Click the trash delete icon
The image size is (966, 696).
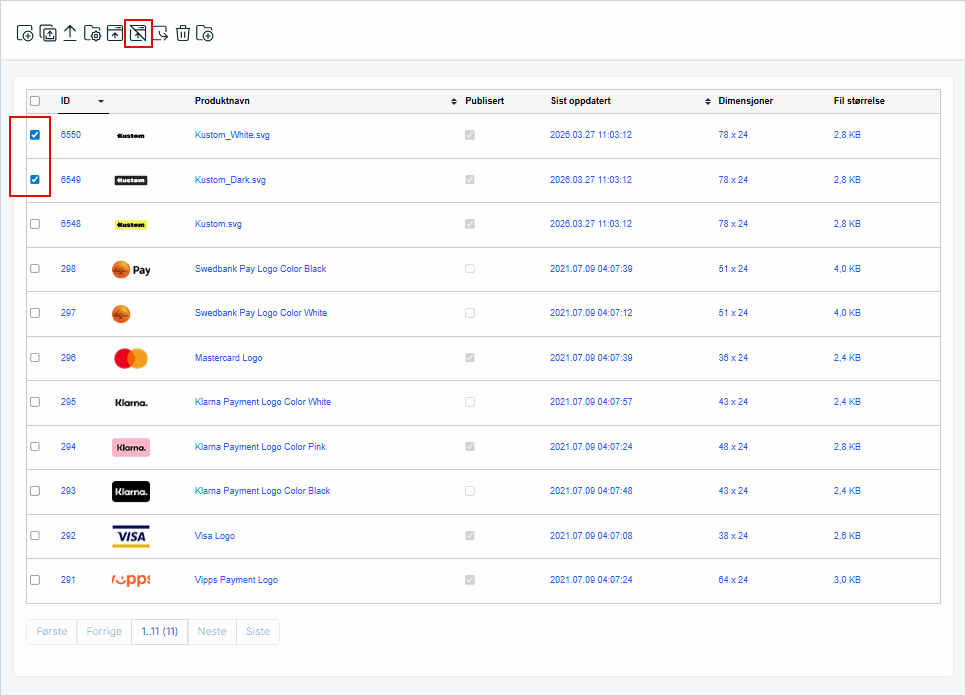click(183, 34)
